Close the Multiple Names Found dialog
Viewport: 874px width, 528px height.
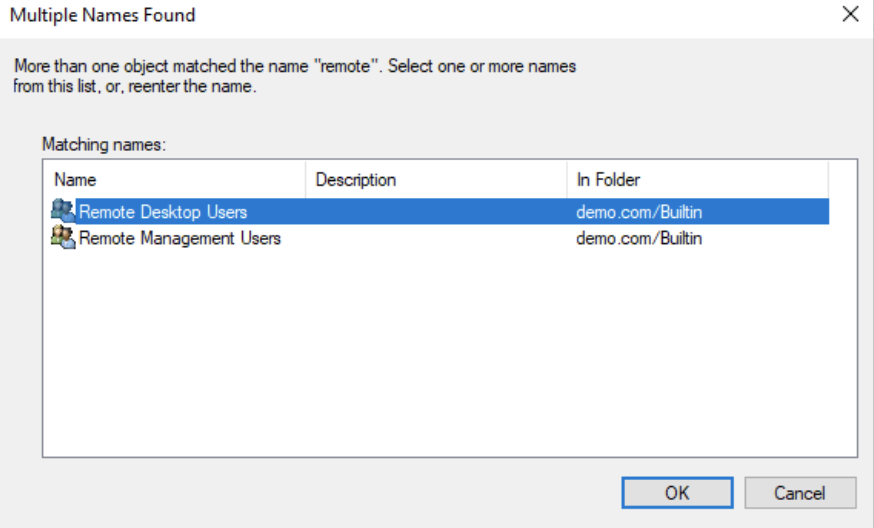tap(851, 14)
